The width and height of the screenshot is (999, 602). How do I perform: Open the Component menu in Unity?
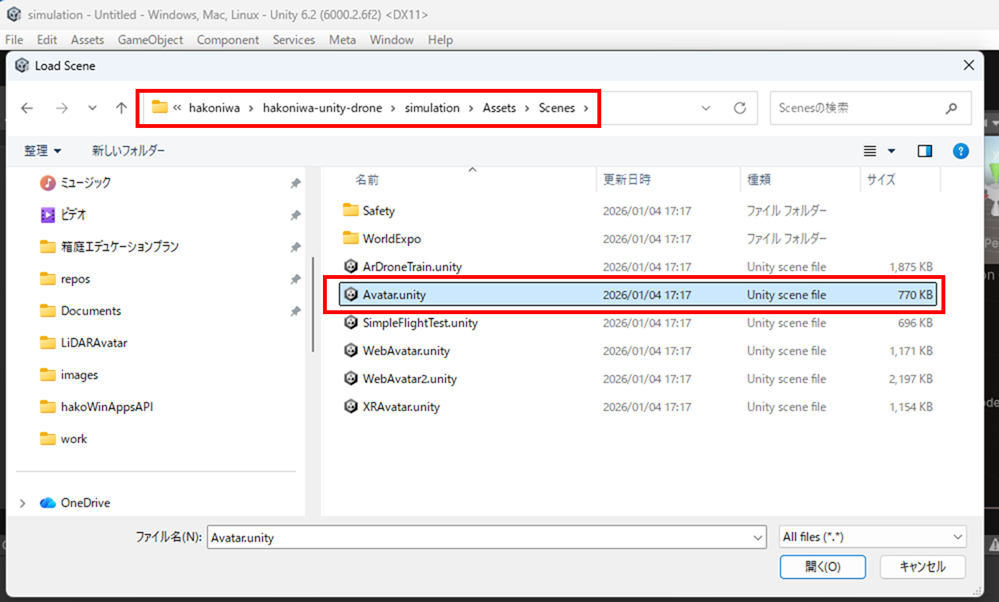pos(227,39)
